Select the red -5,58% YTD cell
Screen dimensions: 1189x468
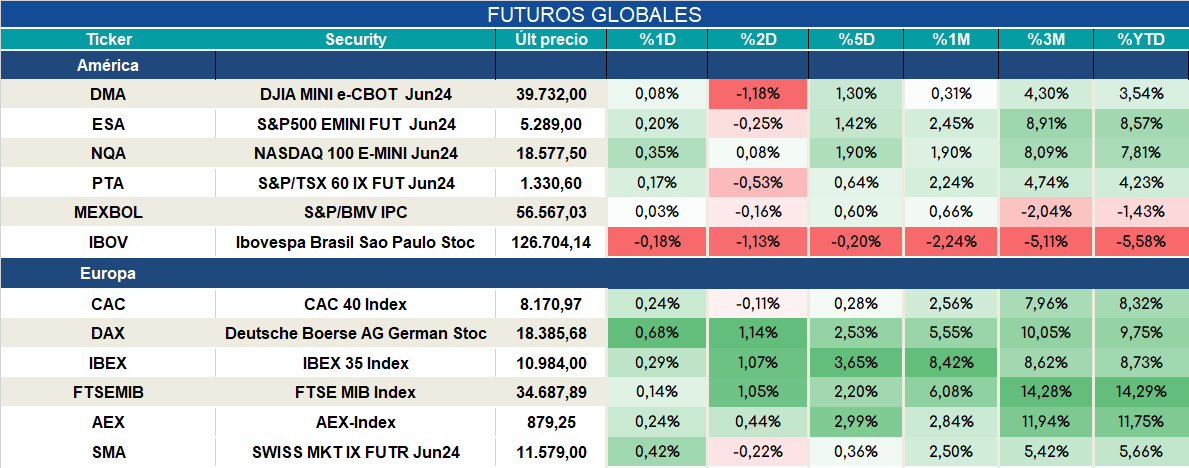pos(1140,243)
